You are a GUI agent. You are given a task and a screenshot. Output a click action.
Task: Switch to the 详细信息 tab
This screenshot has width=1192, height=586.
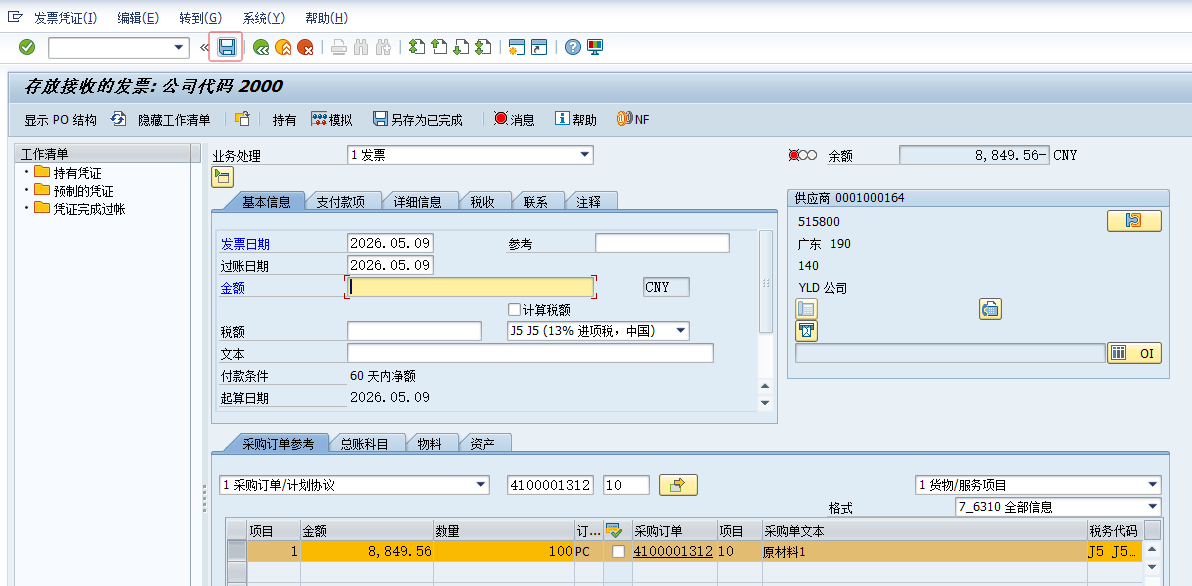pos(417,202)
